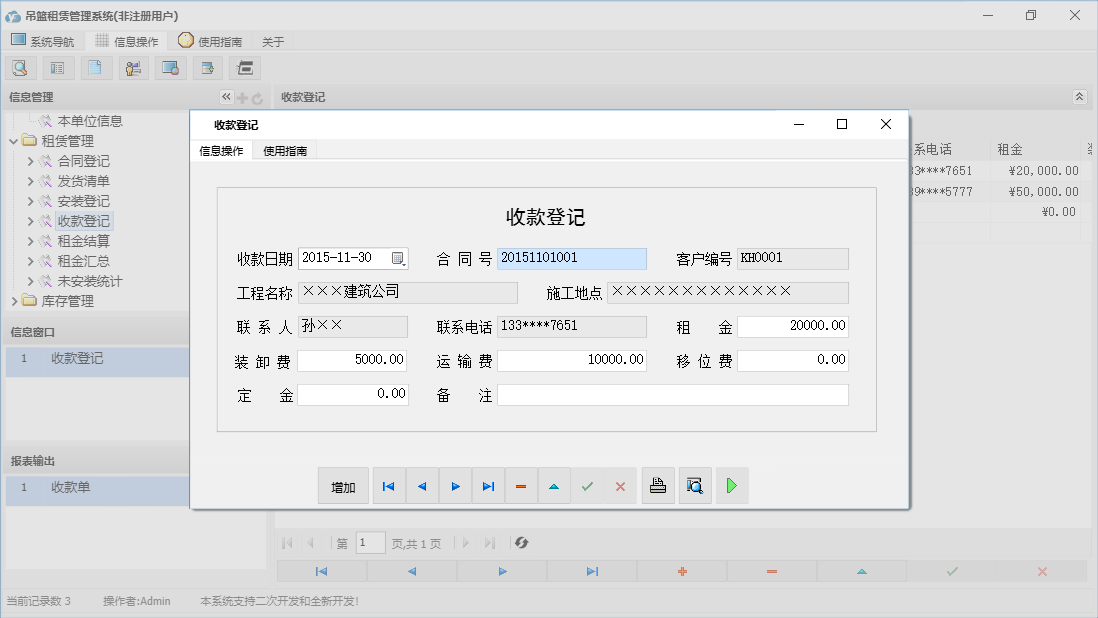Confirm changes with the green checkmark
Screen dimensions: 1098x618
coord(588,485)
